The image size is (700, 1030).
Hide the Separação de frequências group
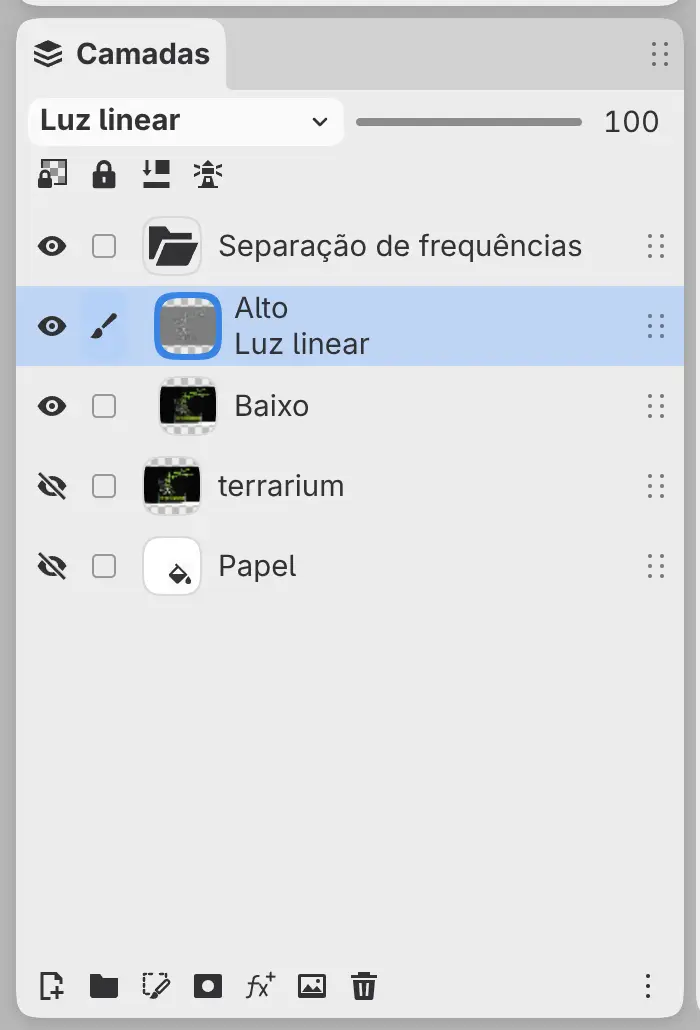point(52,246)
